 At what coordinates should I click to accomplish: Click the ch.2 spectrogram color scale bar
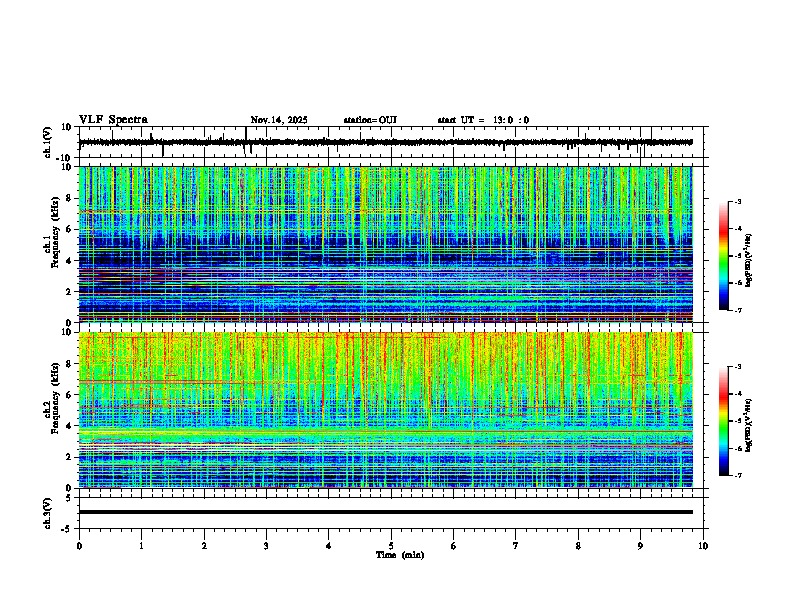pyautogui.click(x=723, y=421)
